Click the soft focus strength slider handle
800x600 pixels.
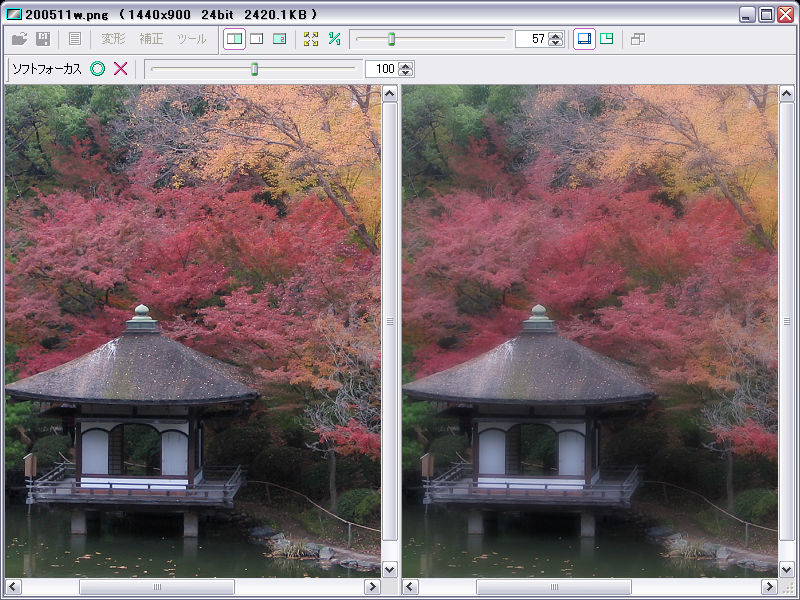pyautogui.click(x=254, y=69)
